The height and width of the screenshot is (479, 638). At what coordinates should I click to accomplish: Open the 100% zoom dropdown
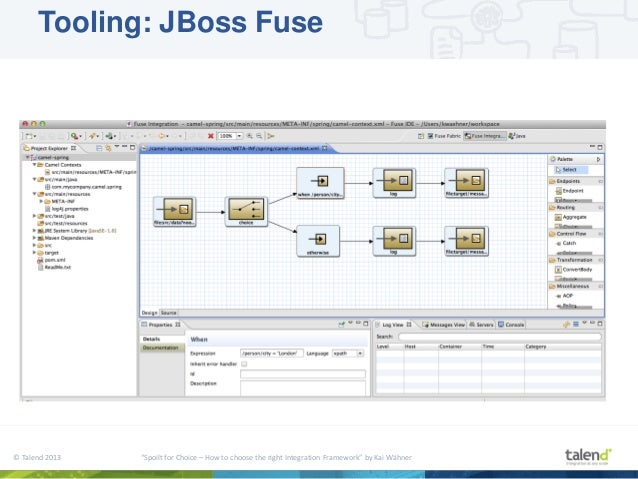click(x=240, y=136)
